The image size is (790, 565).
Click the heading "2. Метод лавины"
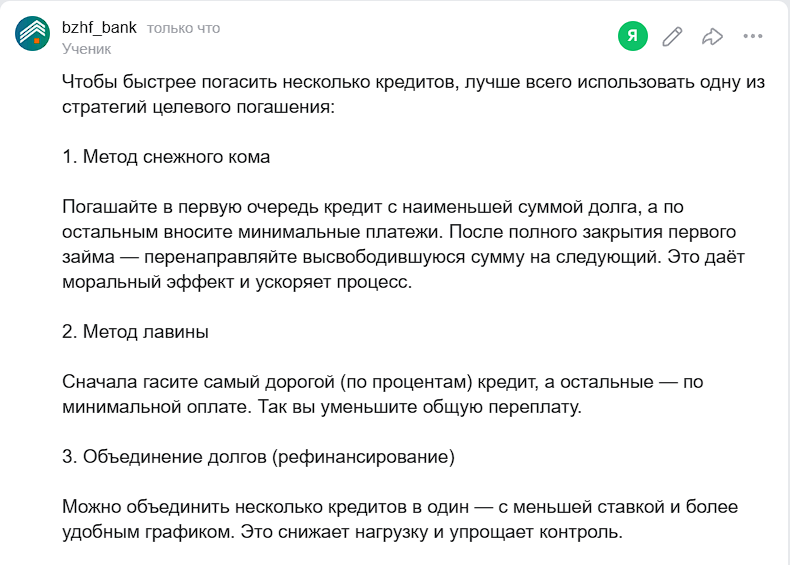click(135, 331)
